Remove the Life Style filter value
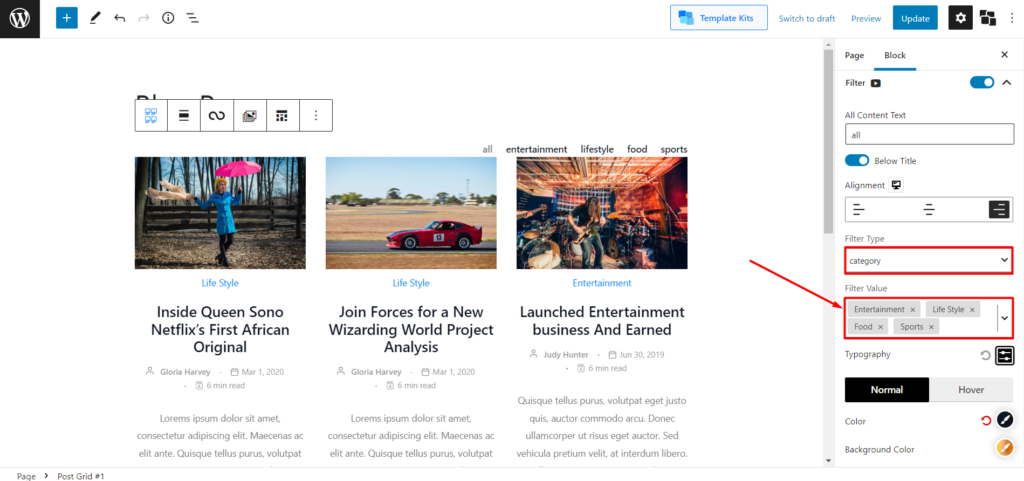Viewport: 1024px width, 481px height. 972,309
